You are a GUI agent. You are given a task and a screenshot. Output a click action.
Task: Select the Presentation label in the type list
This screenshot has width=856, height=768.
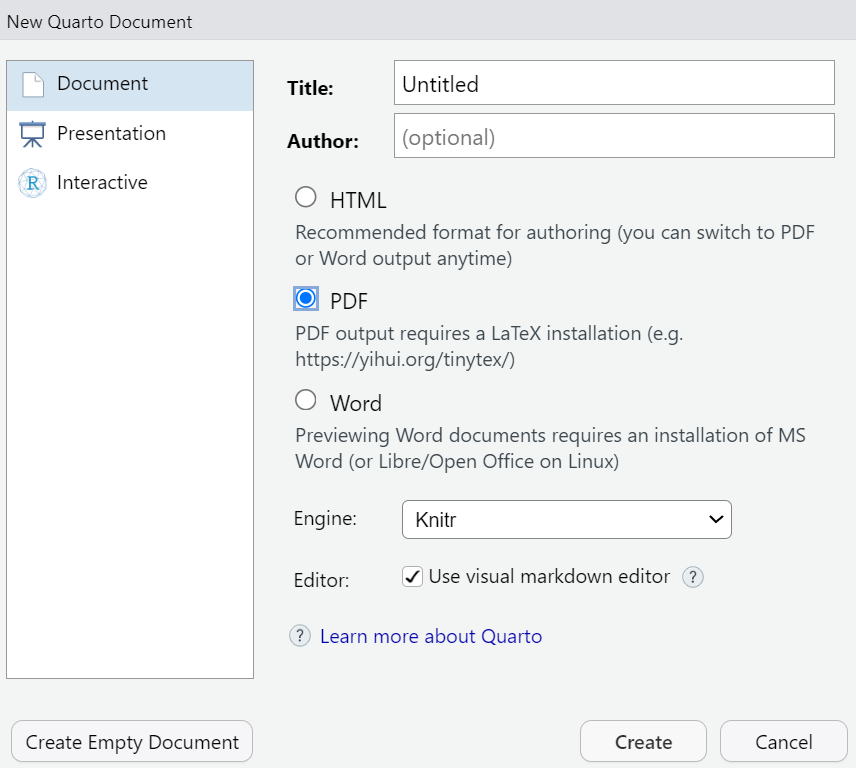(x=111, y=134)
